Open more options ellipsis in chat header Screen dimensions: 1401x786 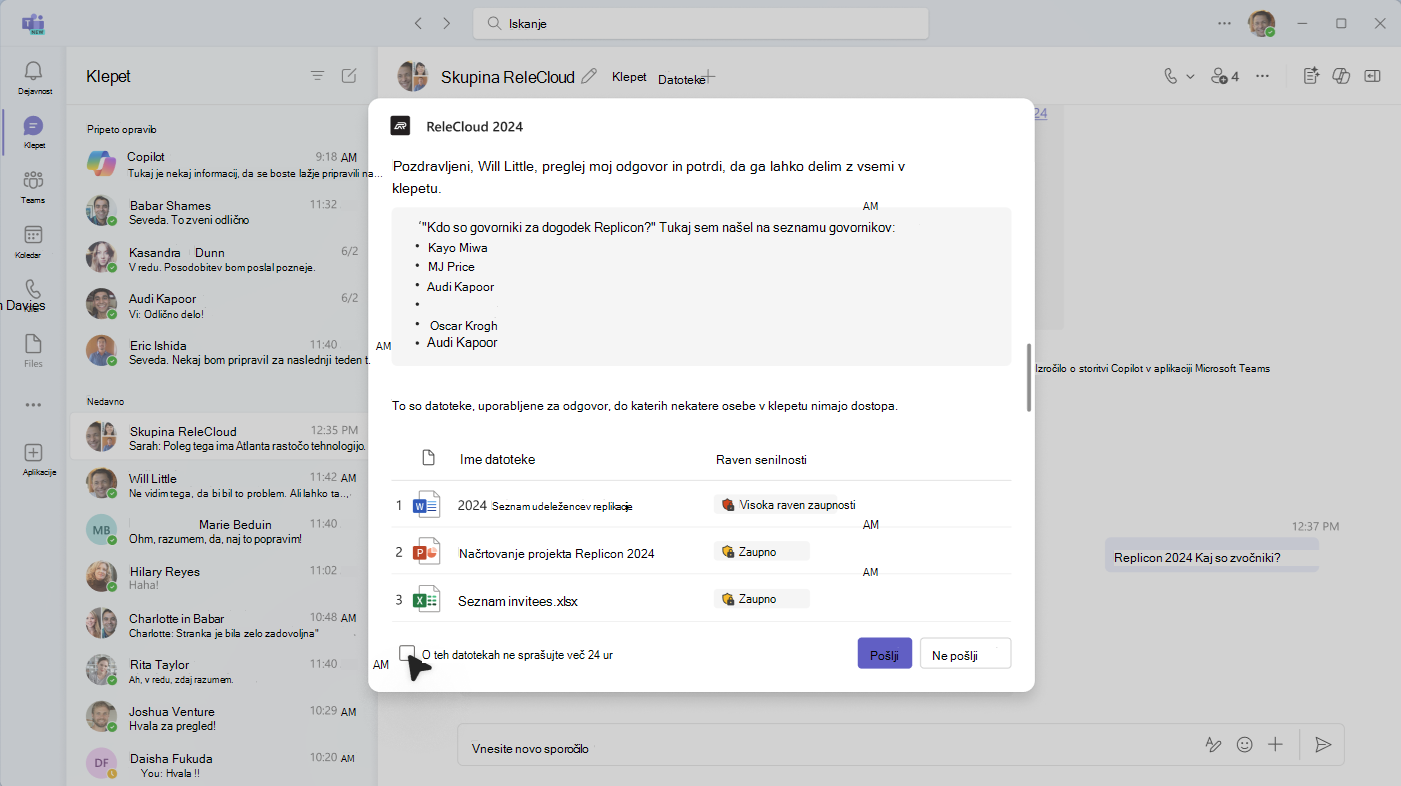[x=1263, y=76]
